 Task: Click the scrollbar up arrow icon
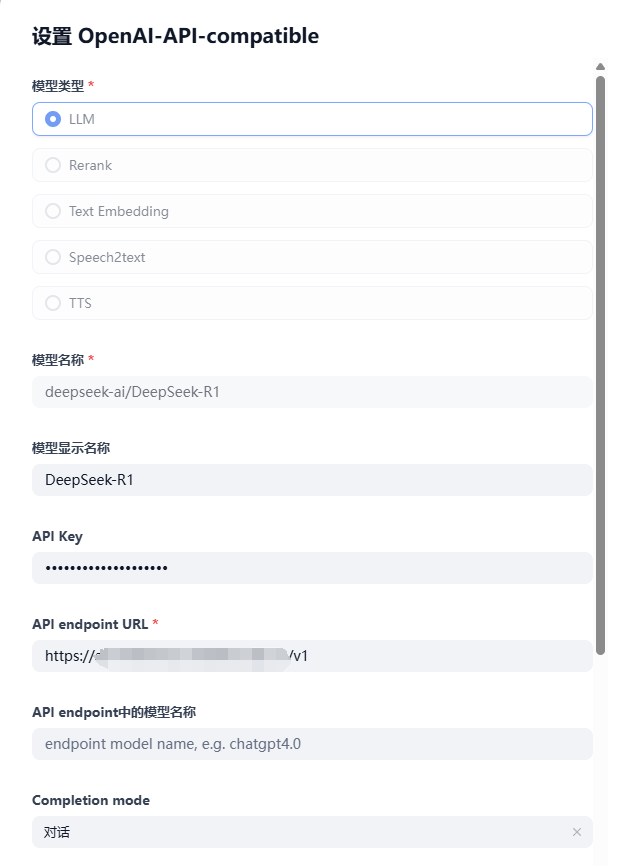(x=601, y=67)
